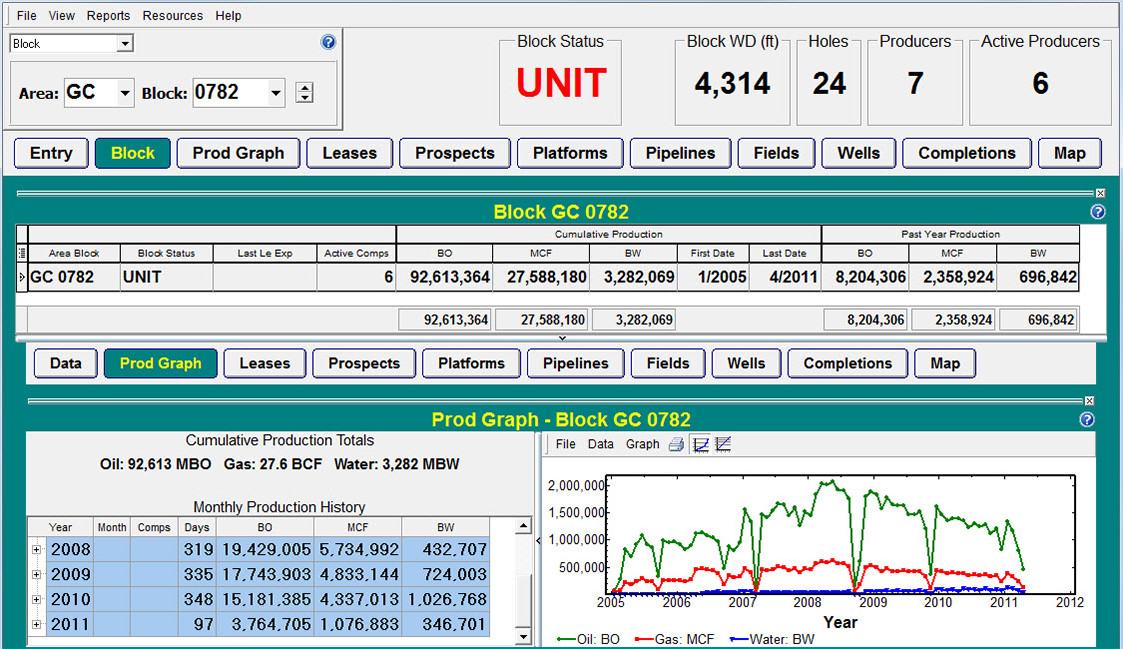Open the Graph menu in chart toolbar
Viewport: 1123px width, 649px height.
[642, 444]
